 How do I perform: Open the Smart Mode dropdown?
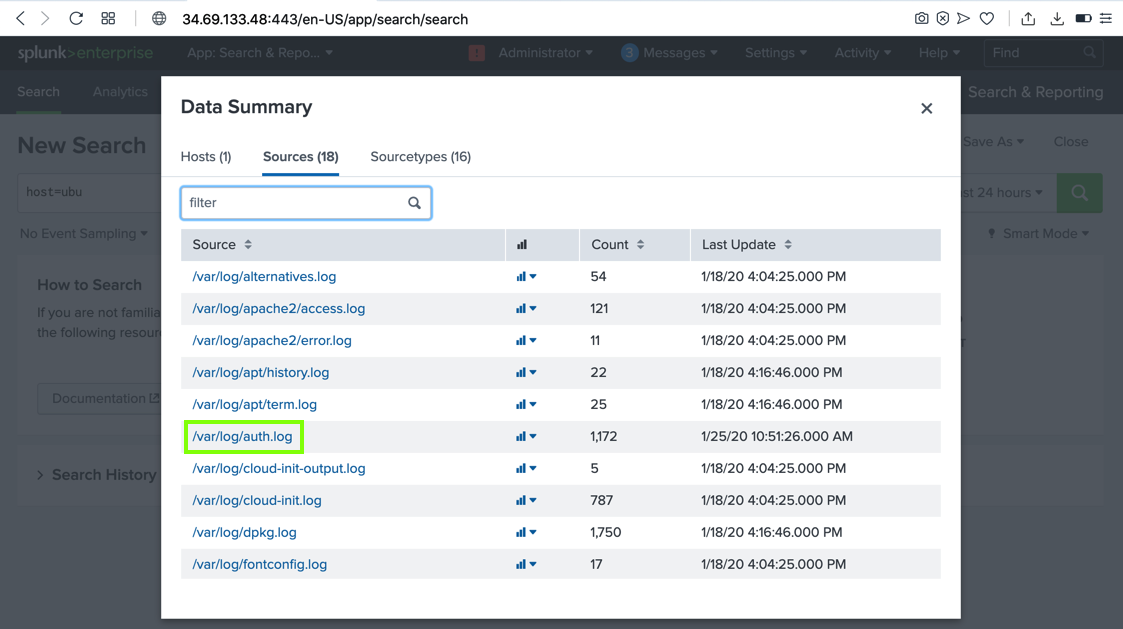click(1039, 234)
